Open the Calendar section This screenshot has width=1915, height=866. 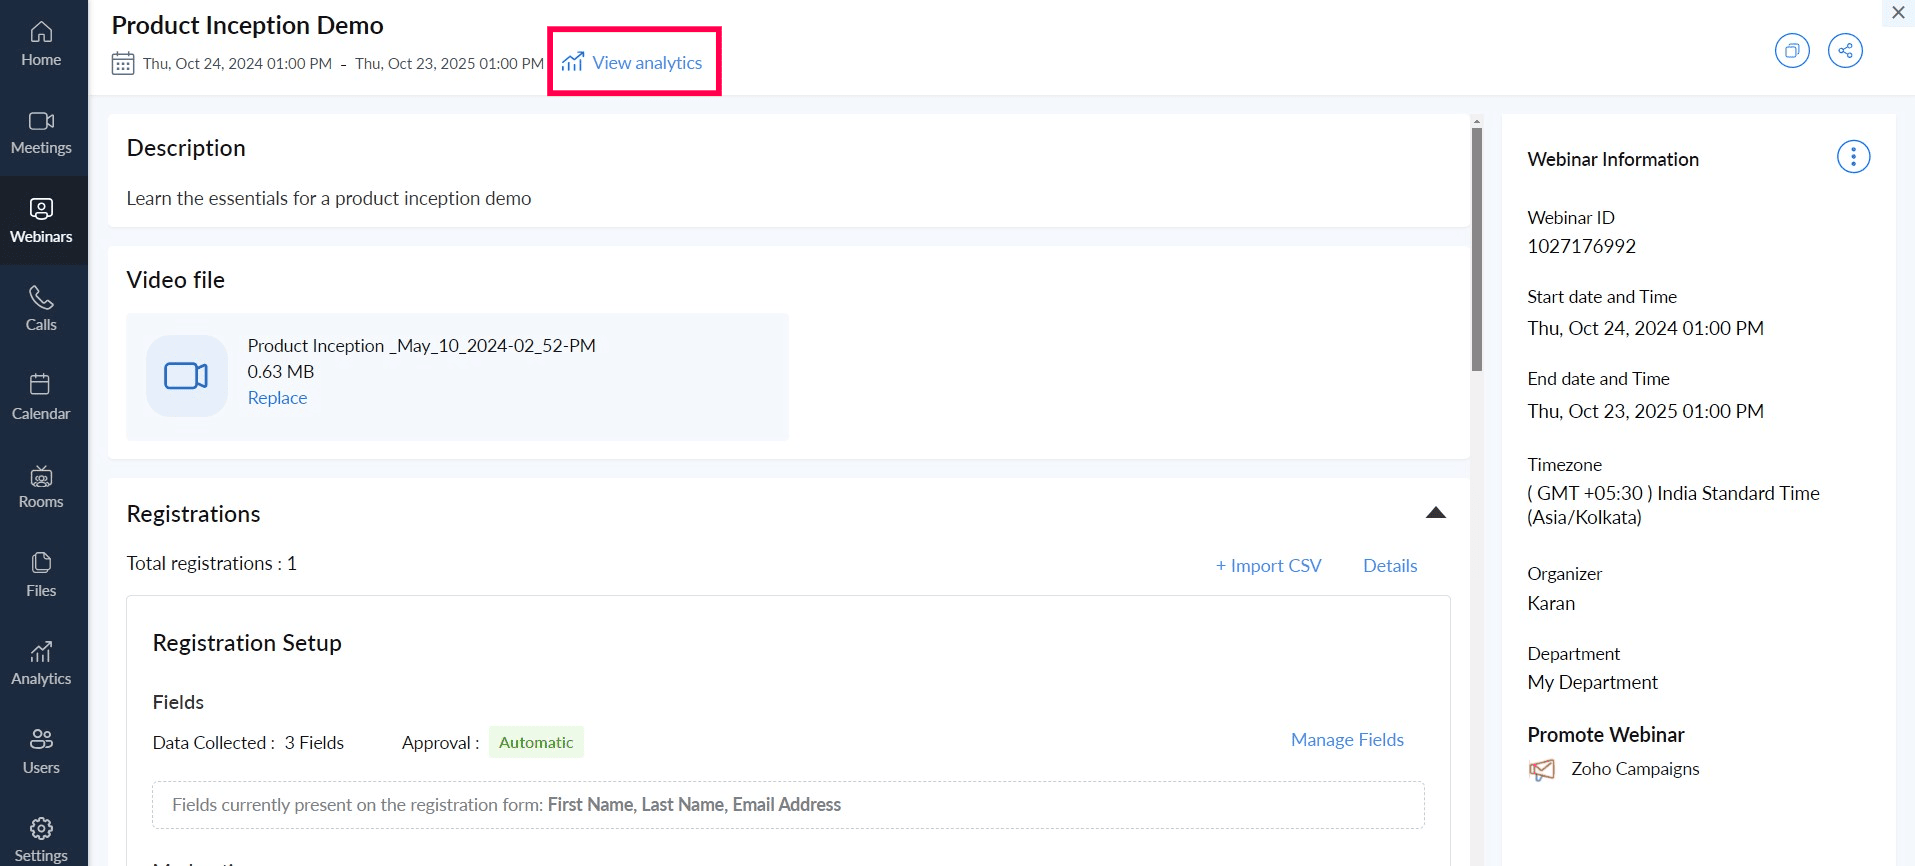pyautogui.click(x=41, y=398)
